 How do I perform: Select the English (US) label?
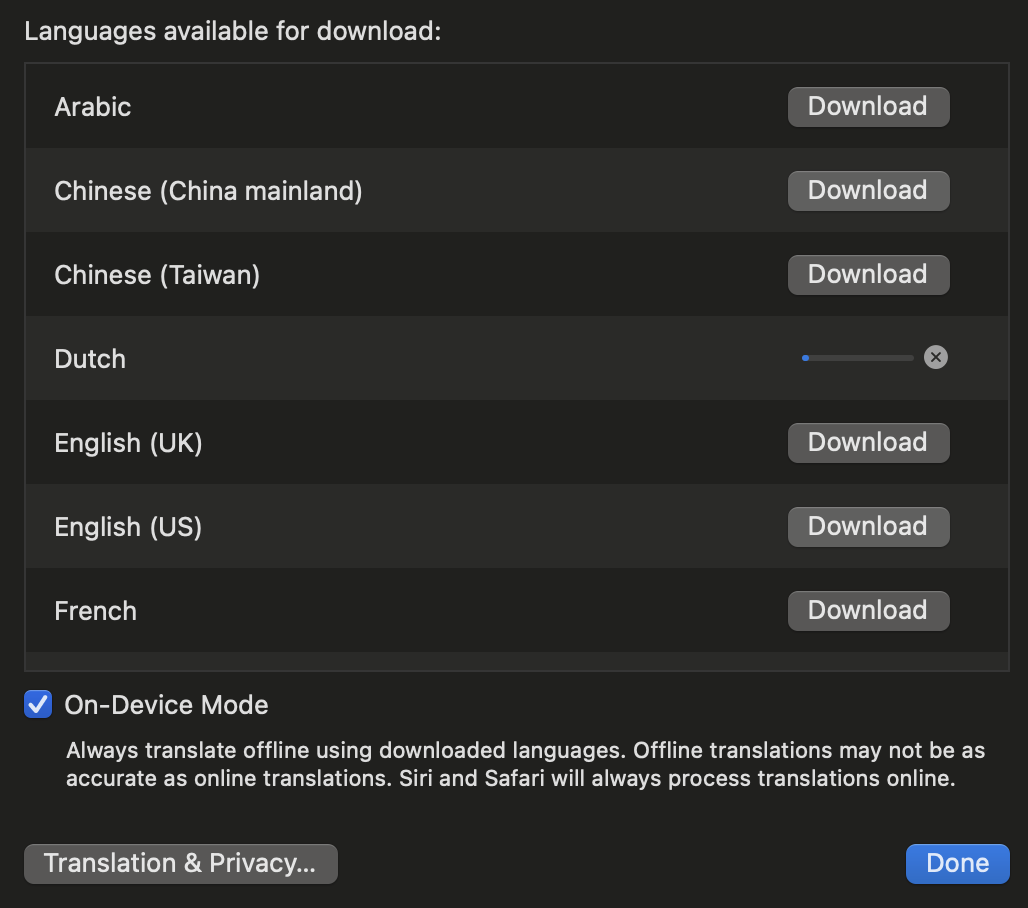pos(128,526)
